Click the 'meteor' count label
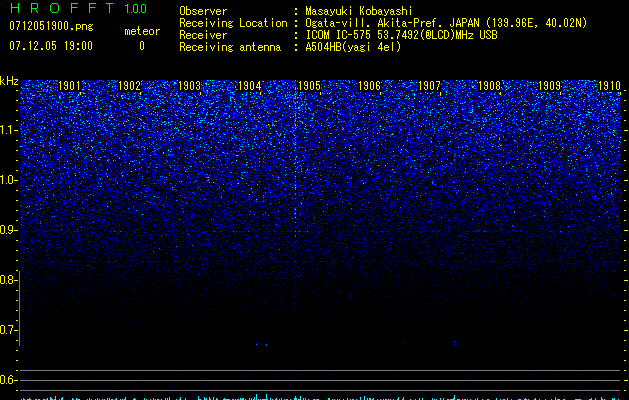This screenshot has height=400, width=629. (x=142, y=31)
